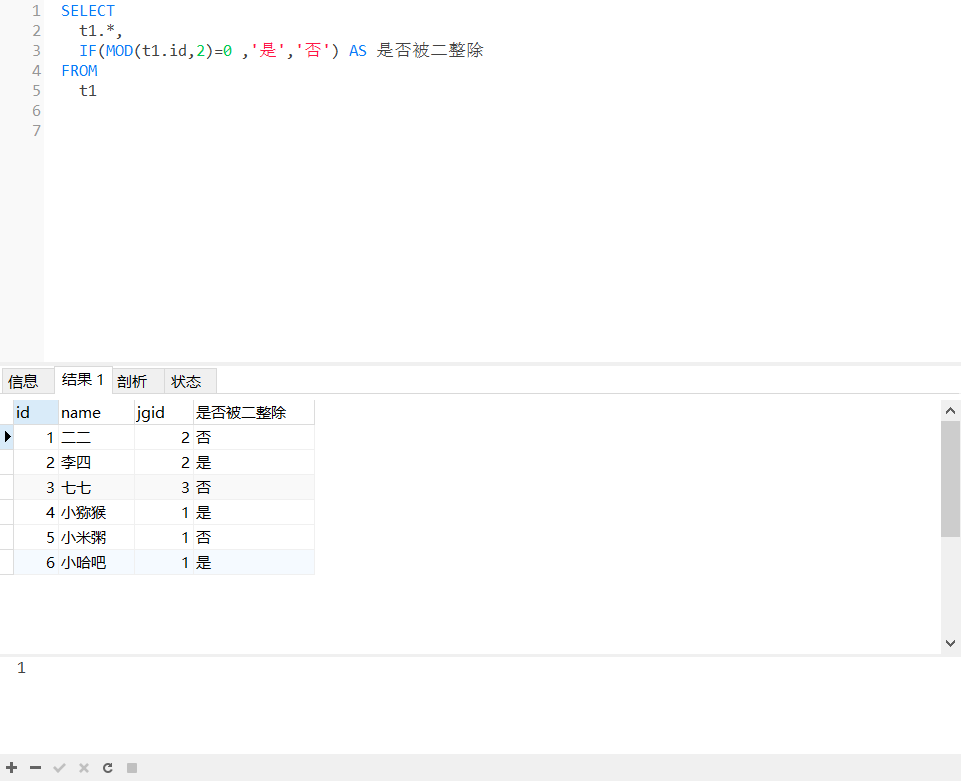Add a new record with the plus icon

(x=13, y=768)
